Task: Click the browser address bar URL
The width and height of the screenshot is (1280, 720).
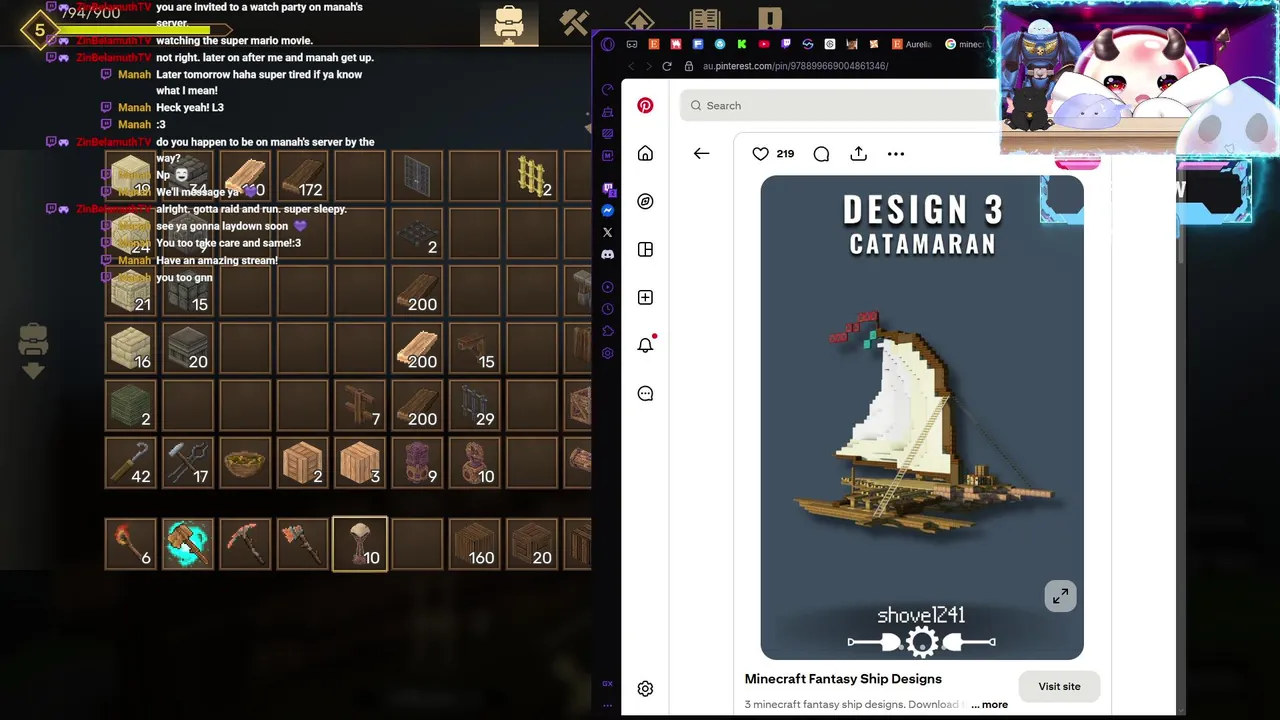Action: pos(795,66)
